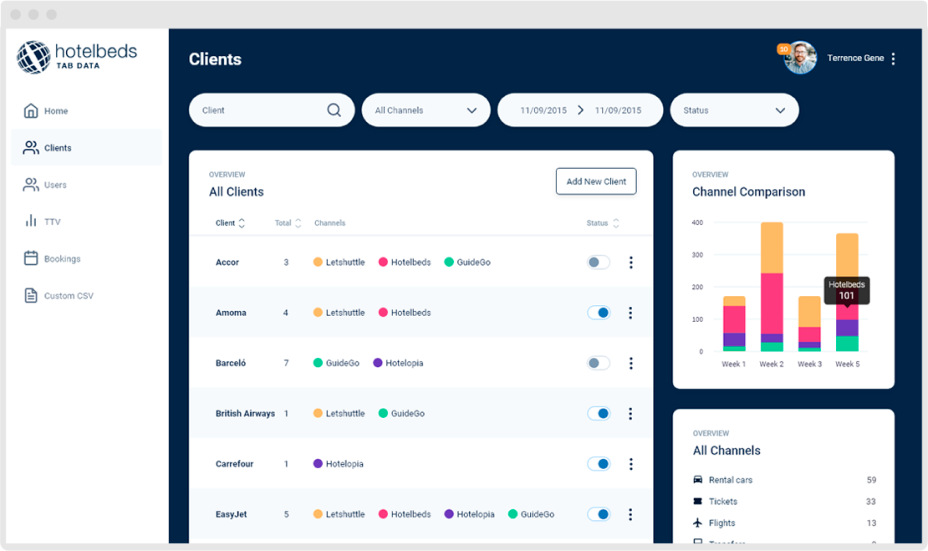Open kebab menu beside Terrence Gene

pyautogui.click(x=893, y=59)
